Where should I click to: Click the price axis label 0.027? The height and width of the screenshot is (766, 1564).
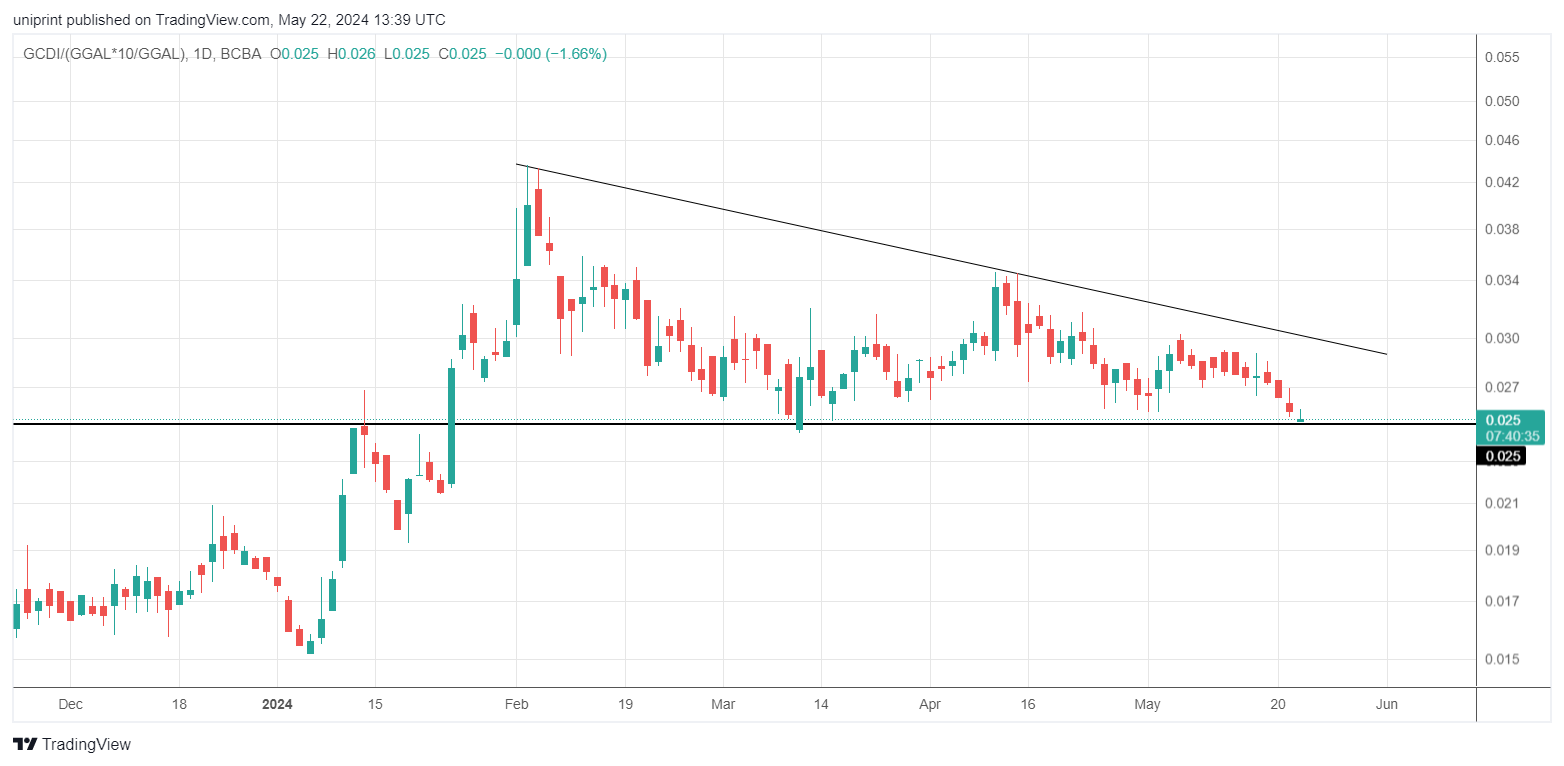click(x=1502, y=387)
